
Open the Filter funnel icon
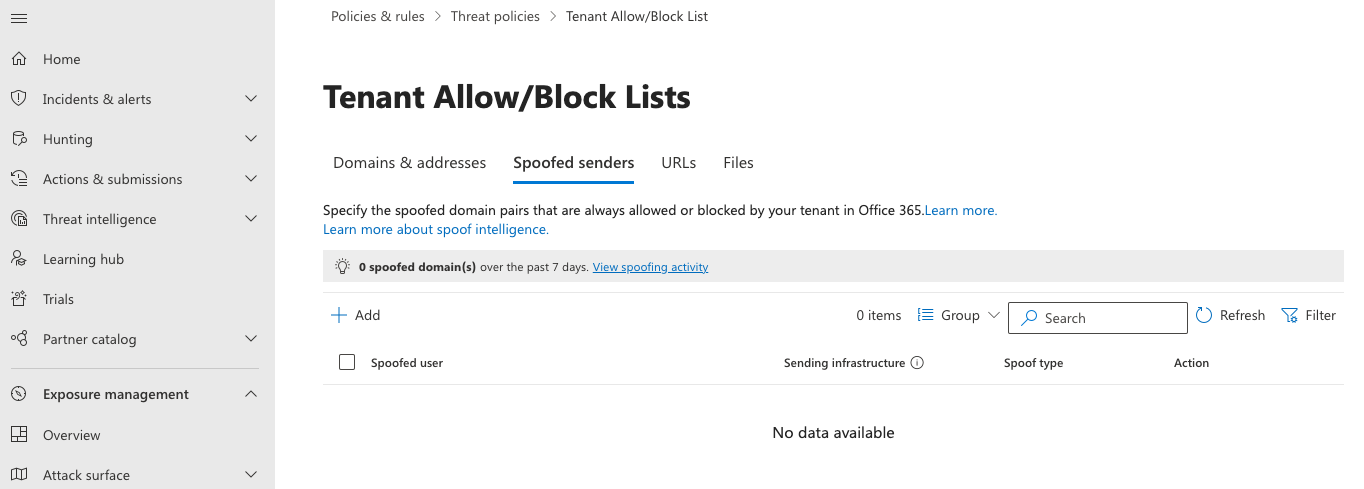(1290, 316)
